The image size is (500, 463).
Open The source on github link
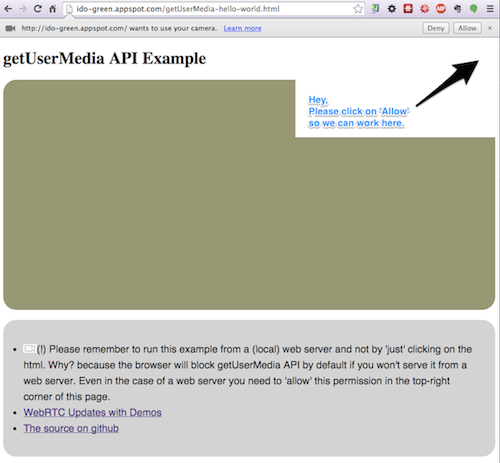click(x=71, y=428)
